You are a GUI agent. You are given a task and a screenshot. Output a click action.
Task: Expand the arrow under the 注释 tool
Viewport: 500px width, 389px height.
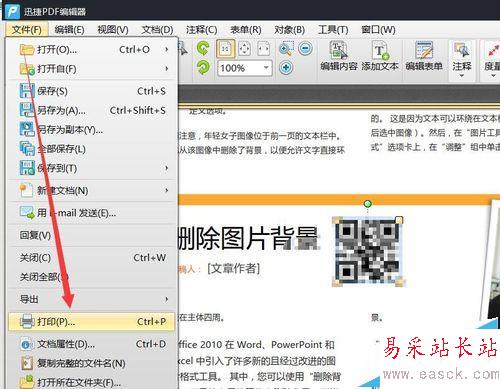pyautogui.click(x=462, y=76)
